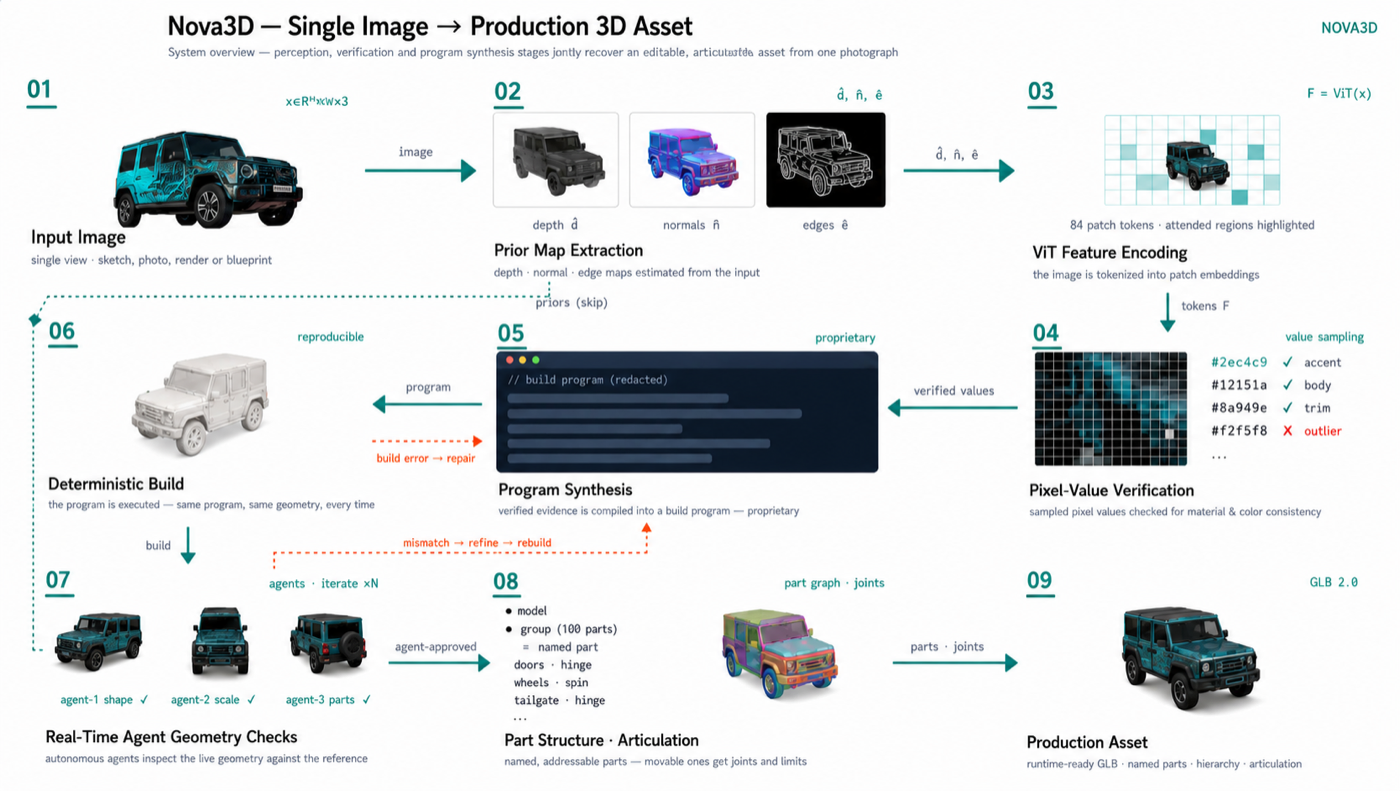The height and width of the screenshot is (791, 1400).
Task: Click the red outlier label
Action: [1323, 431]
